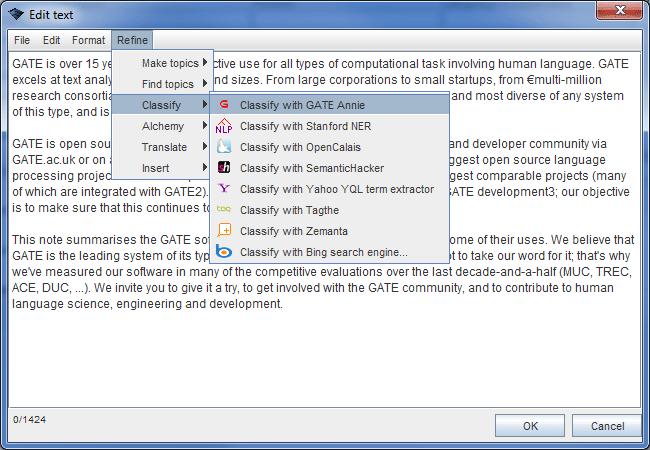Viewport: 650px width, 450px height.
Task: Expand the Alchemy submenu
Action: 162,126
